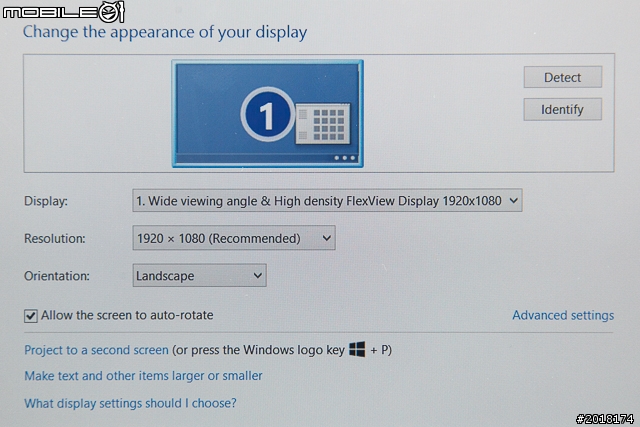Toggle Allow the screen to auto-rotate checkbox
Screen dimensions: 640x427
click(x=31, y=316)
